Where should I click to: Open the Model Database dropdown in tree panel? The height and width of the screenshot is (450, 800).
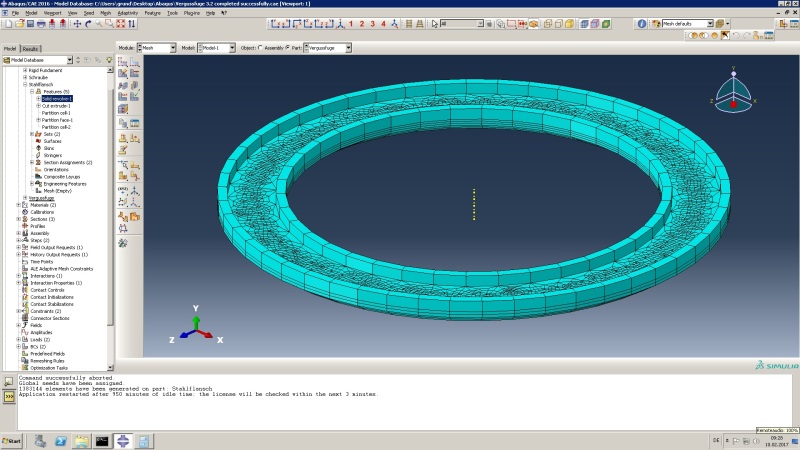69,60
